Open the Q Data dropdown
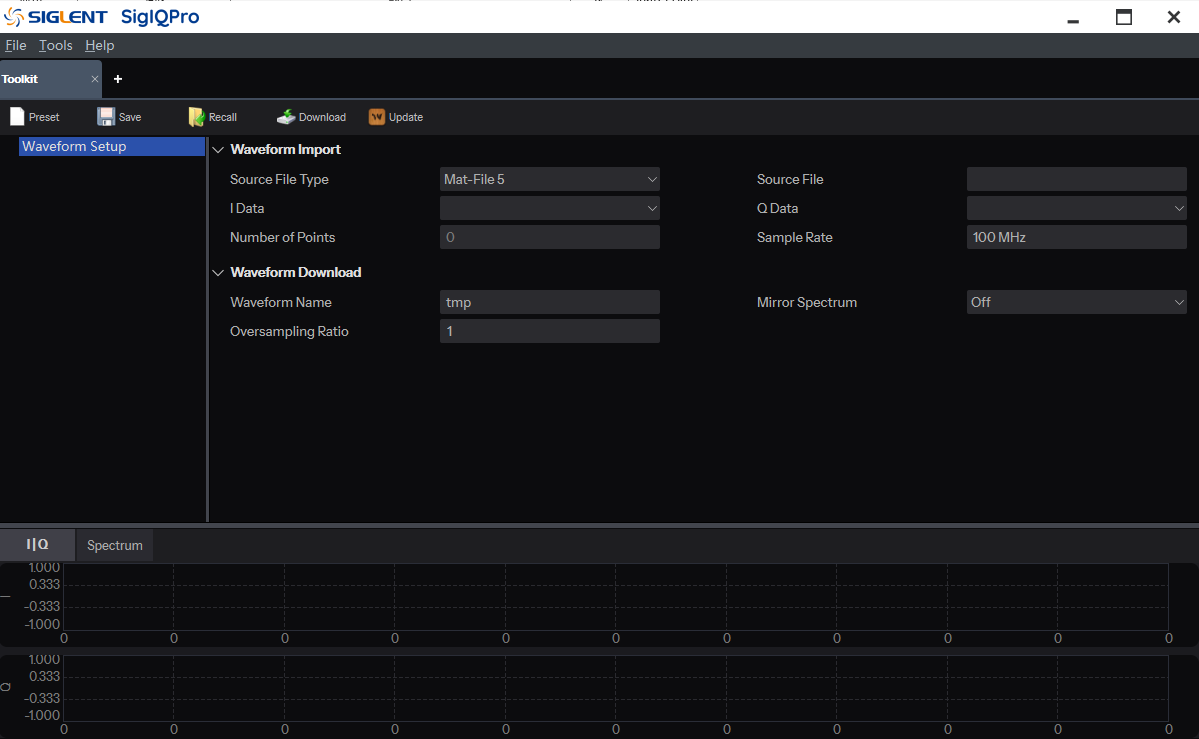The image size is (1199, 739). point(1077,208)
